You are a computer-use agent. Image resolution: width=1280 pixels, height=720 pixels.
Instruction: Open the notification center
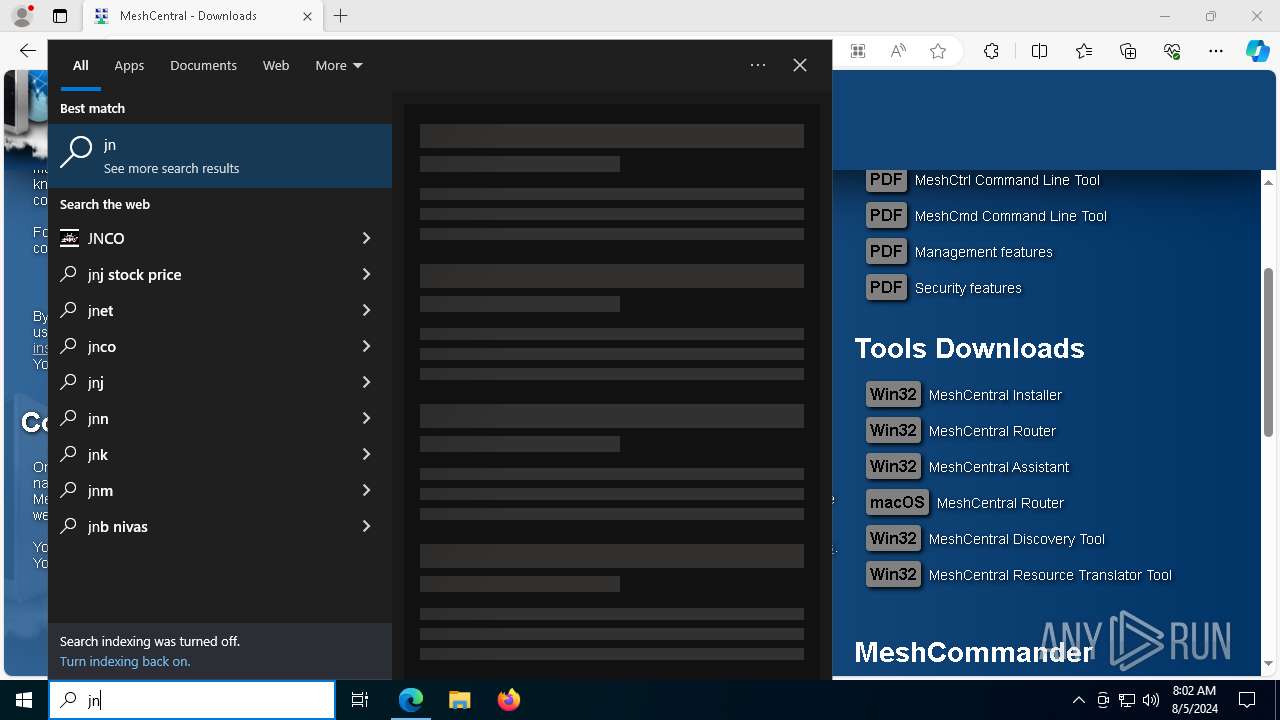[1247, 700]
